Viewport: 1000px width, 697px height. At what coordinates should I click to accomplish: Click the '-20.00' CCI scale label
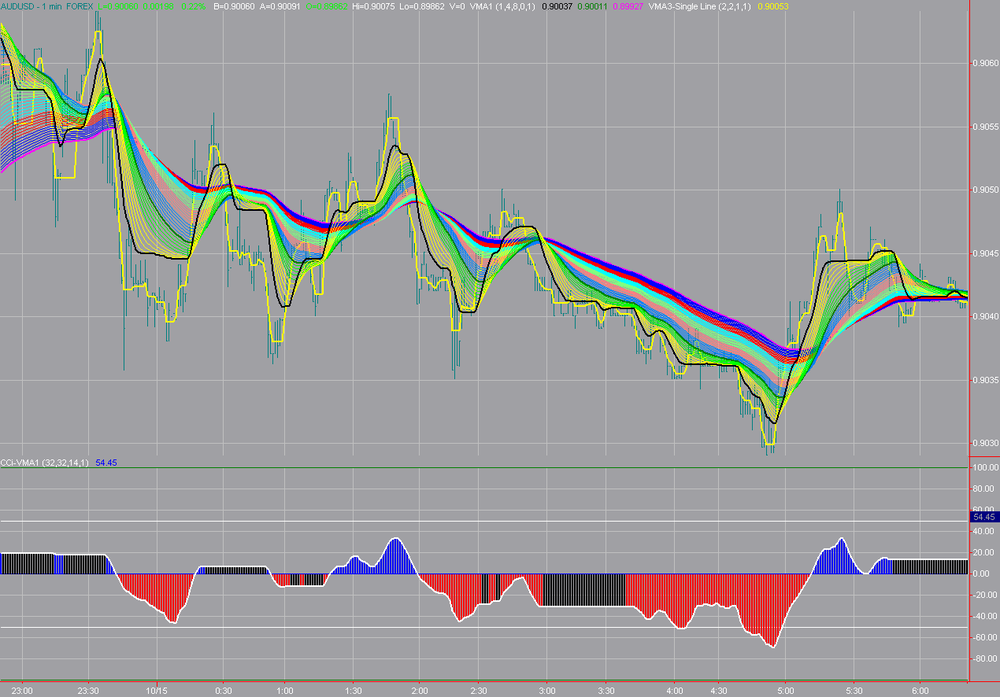[x=985, y=595]
